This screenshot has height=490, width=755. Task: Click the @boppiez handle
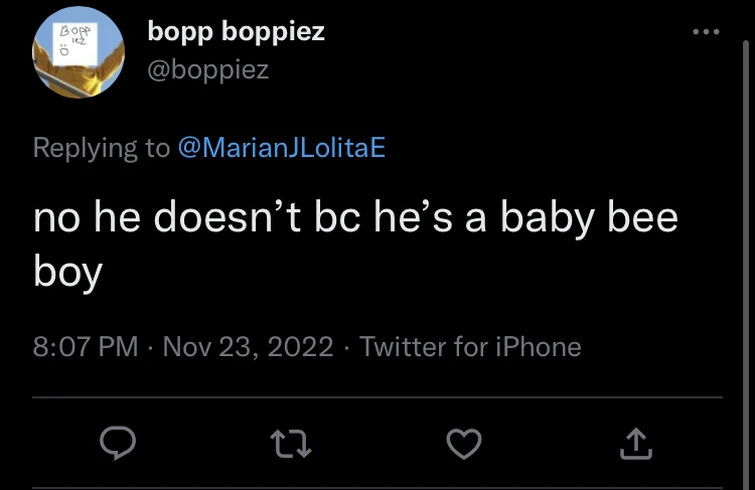(208, 70)
